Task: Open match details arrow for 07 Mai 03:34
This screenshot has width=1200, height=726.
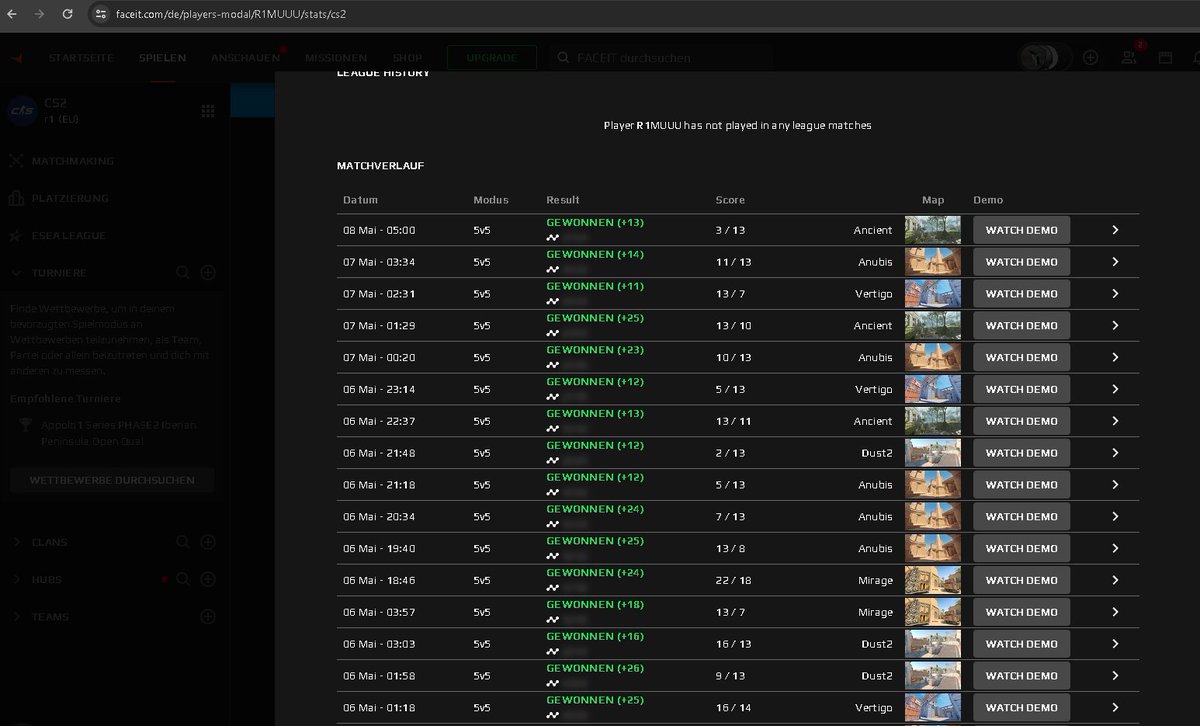Action: coord(1115,262)
